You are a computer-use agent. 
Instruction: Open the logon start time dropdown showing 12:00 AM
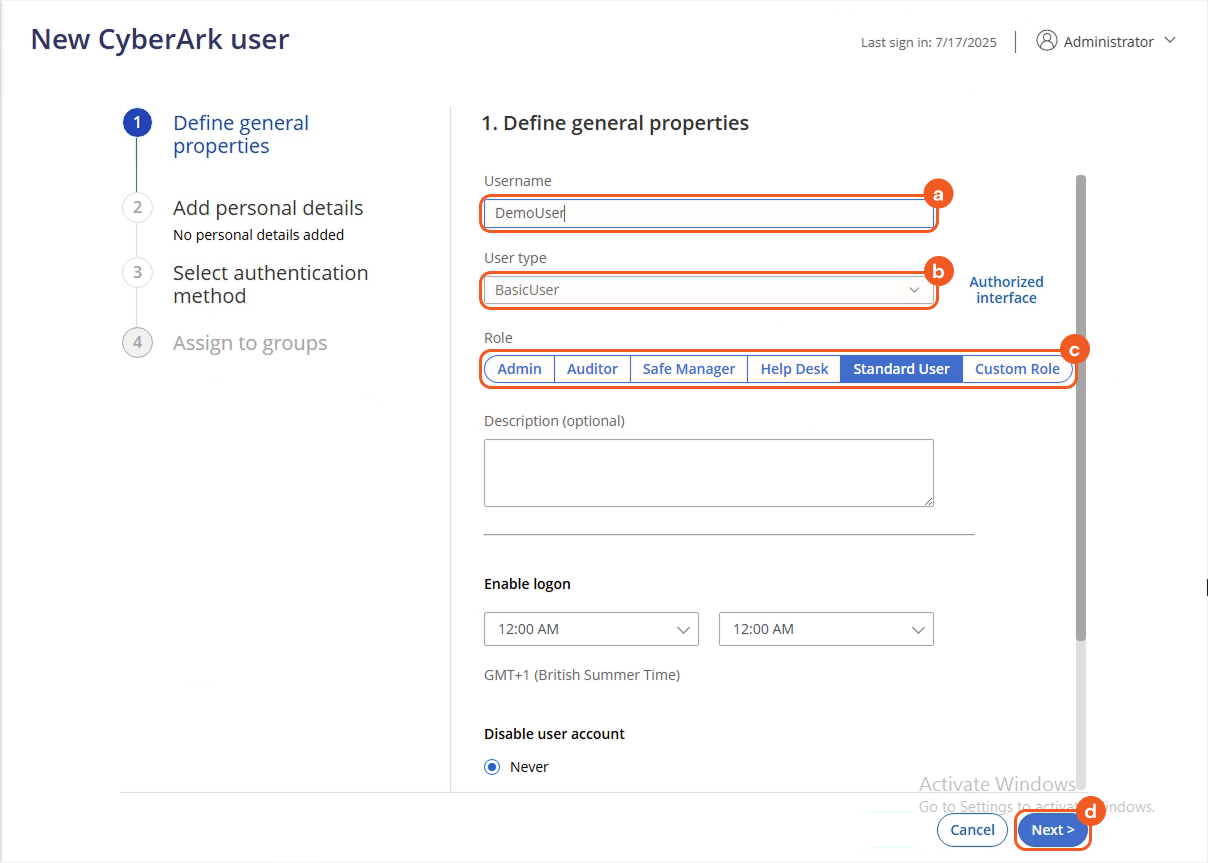tap(591, 629)
